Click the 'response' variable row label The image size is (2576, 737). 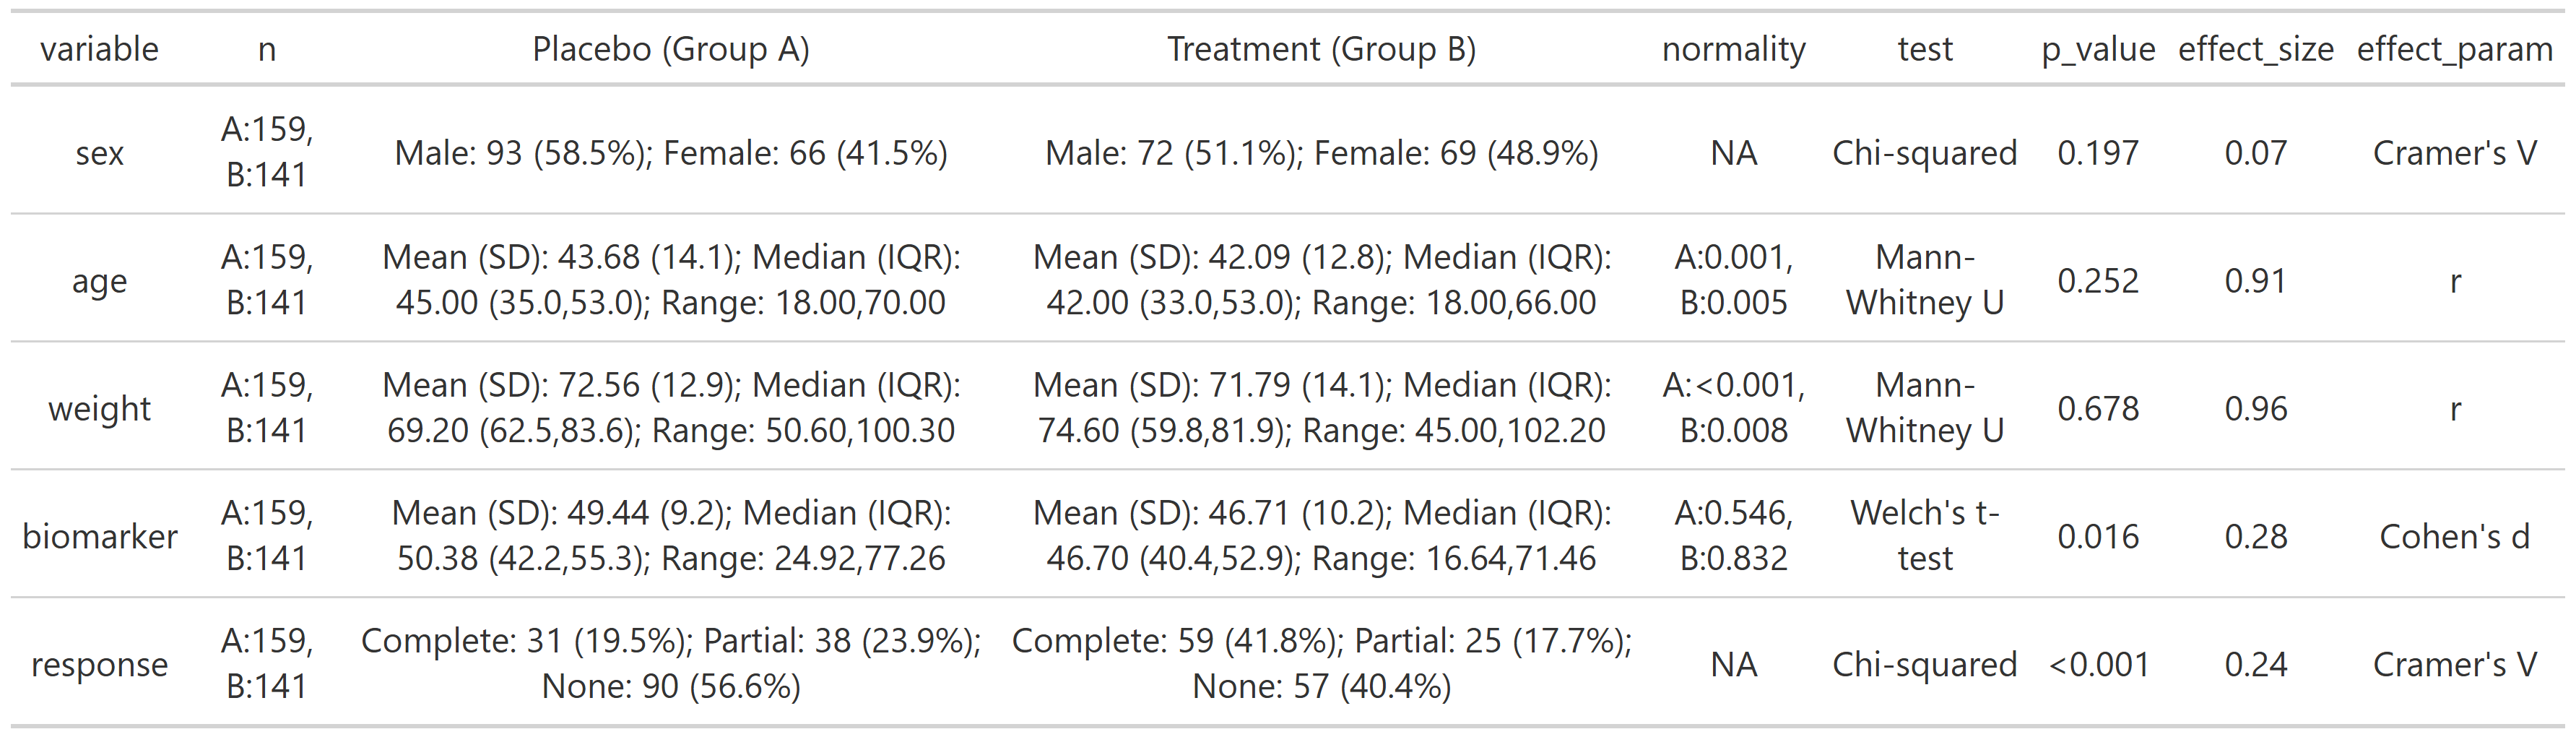[x=99, y=665]
